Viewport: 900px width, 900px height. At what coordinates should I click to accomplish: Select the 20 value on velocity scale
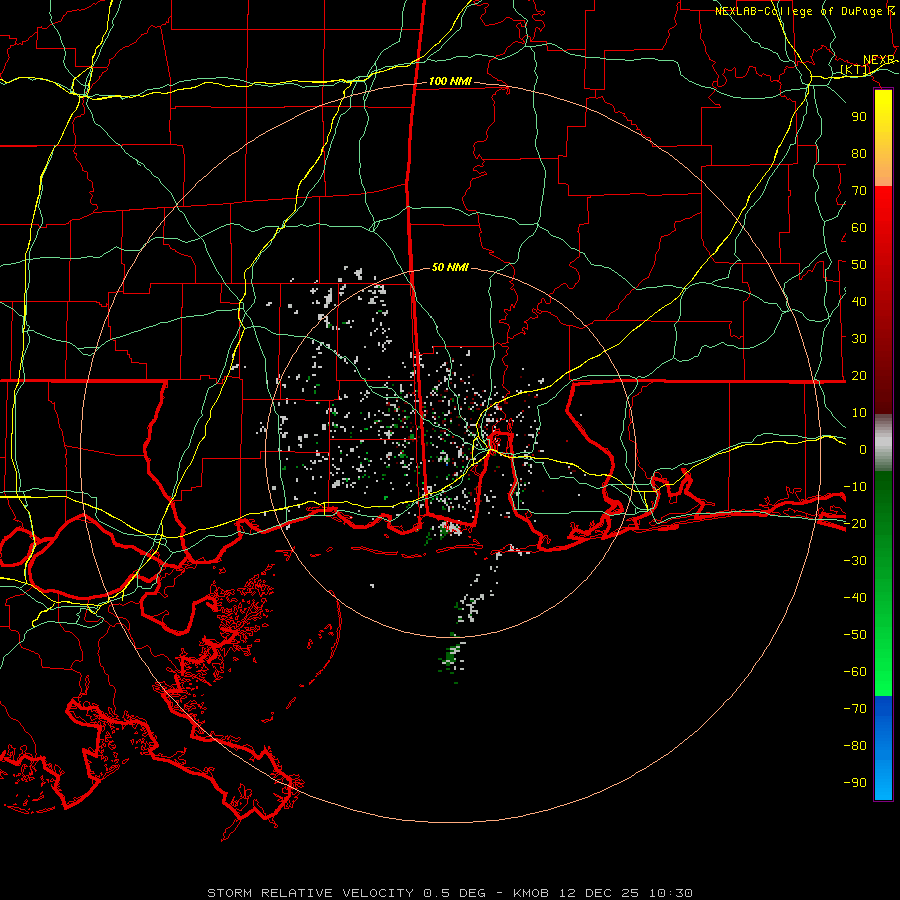coord(859,375)
